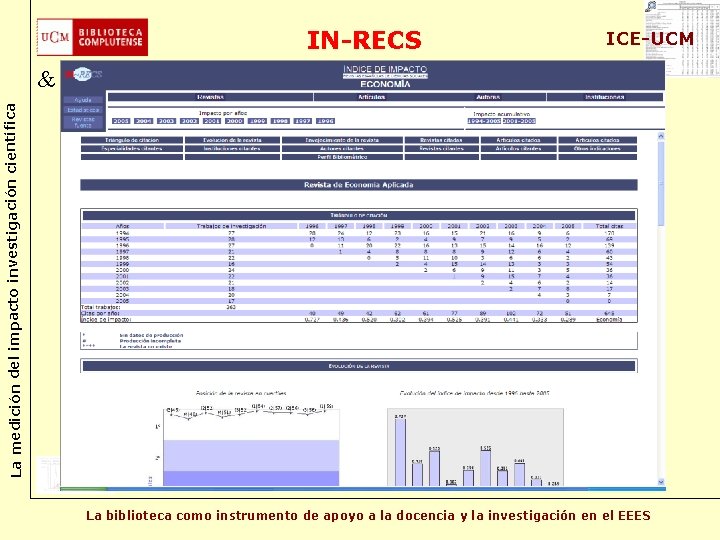Click the Sin datos de producción legend text

click(x=151, y=335)
